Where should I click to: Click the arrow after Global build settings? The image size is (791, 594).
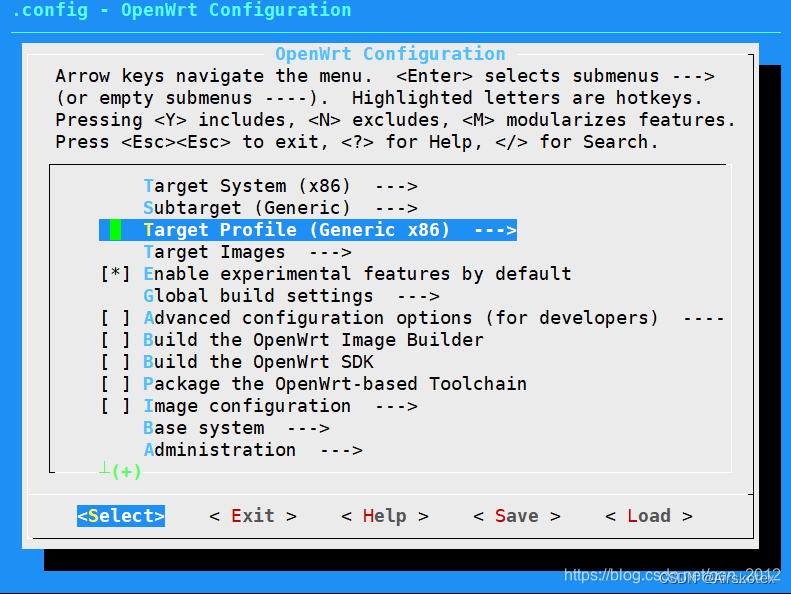click(x=418, y=296)
